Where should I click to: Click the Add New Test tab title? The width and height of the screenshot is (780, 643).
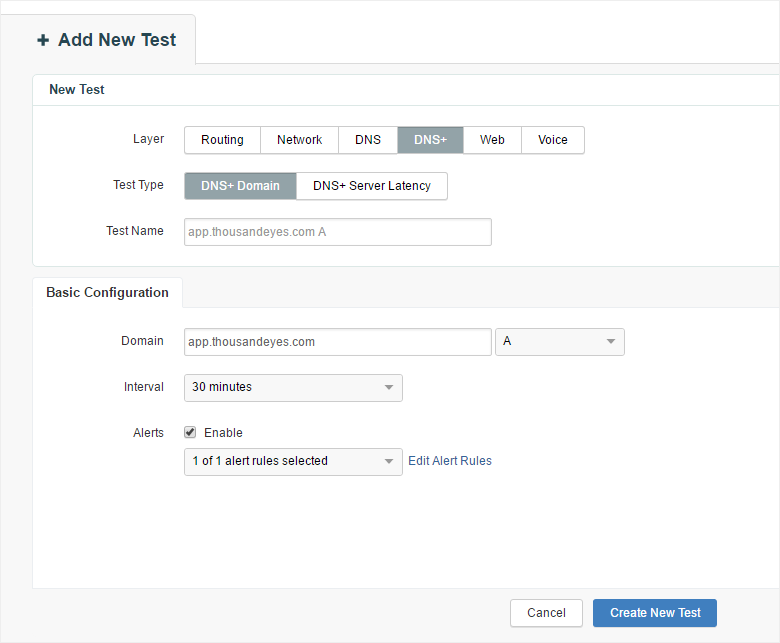pyautogui.click(x=116, y=41)
